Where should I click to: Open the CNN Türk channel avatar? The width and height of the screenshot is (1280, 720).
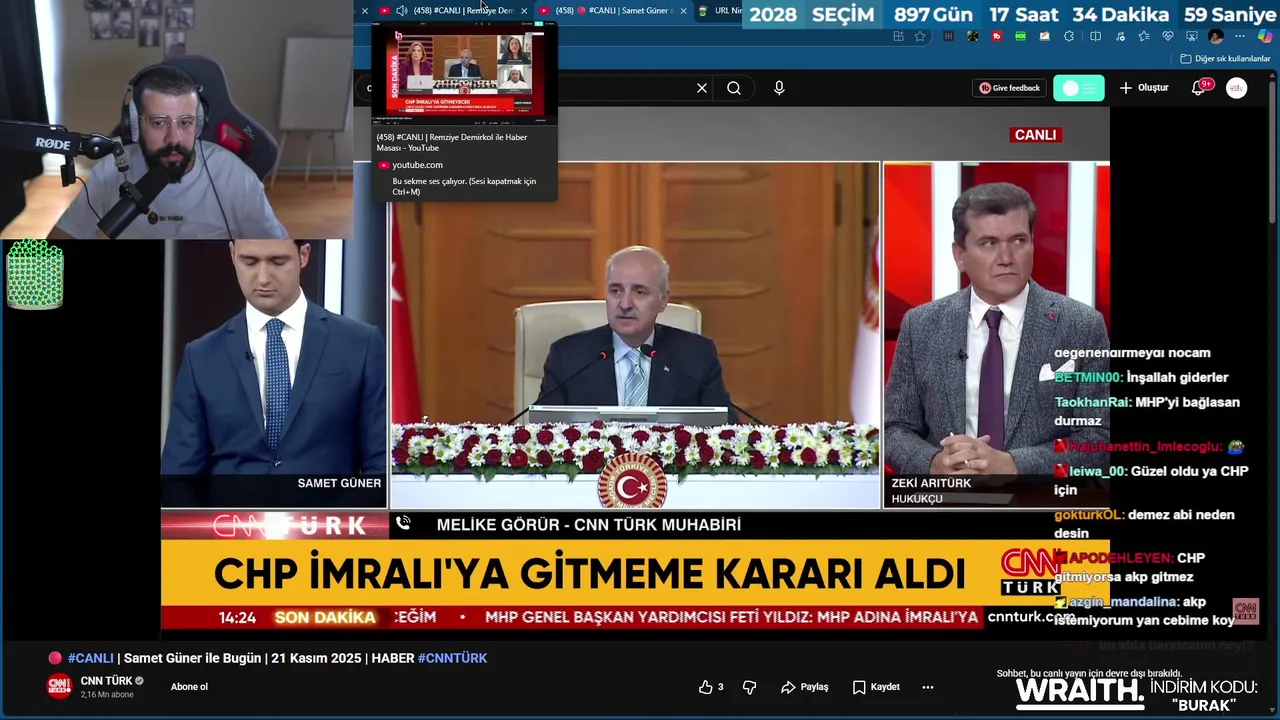[60, 687]
